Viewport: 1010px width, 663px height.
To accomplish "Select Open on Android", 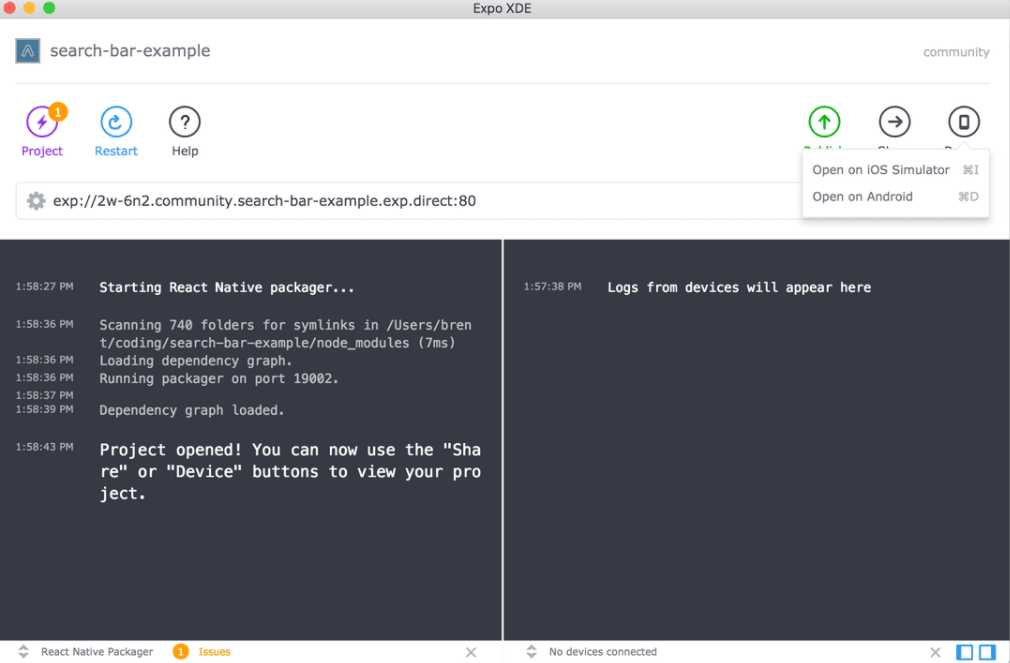I will click(x=895, y=197).
